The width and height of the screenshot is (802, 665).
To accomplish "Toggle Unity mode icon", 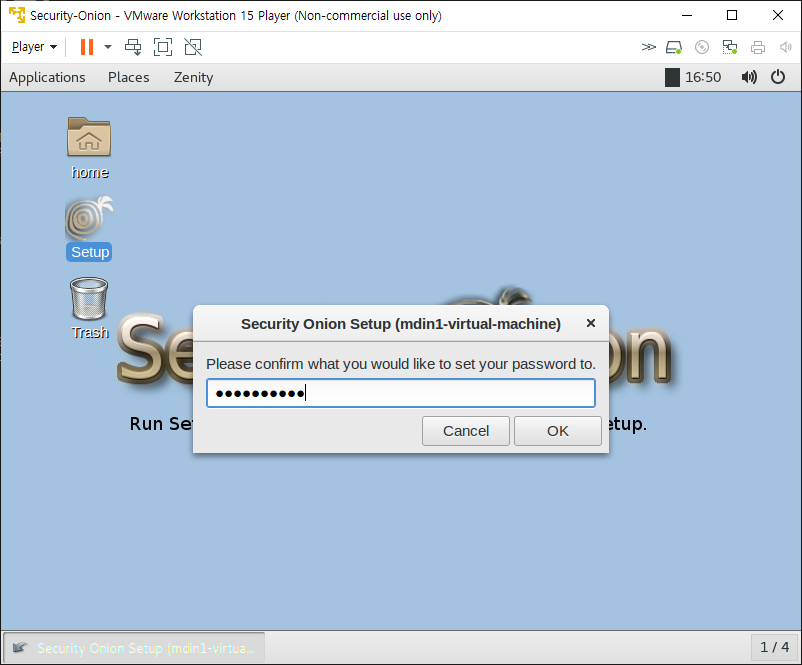I will pos(193,47).
